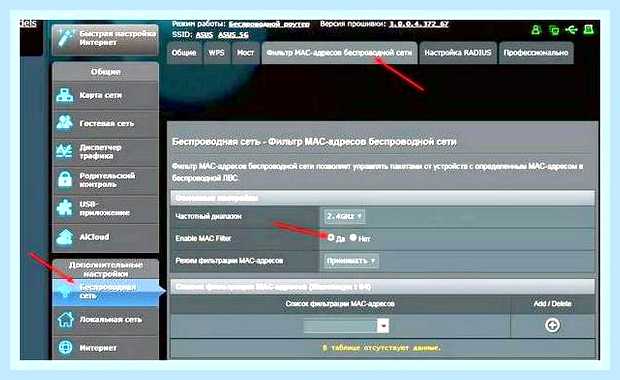Click the Карта сети network map icon
Viewport: 620px width, 380px height.
(x=64, y=95)
